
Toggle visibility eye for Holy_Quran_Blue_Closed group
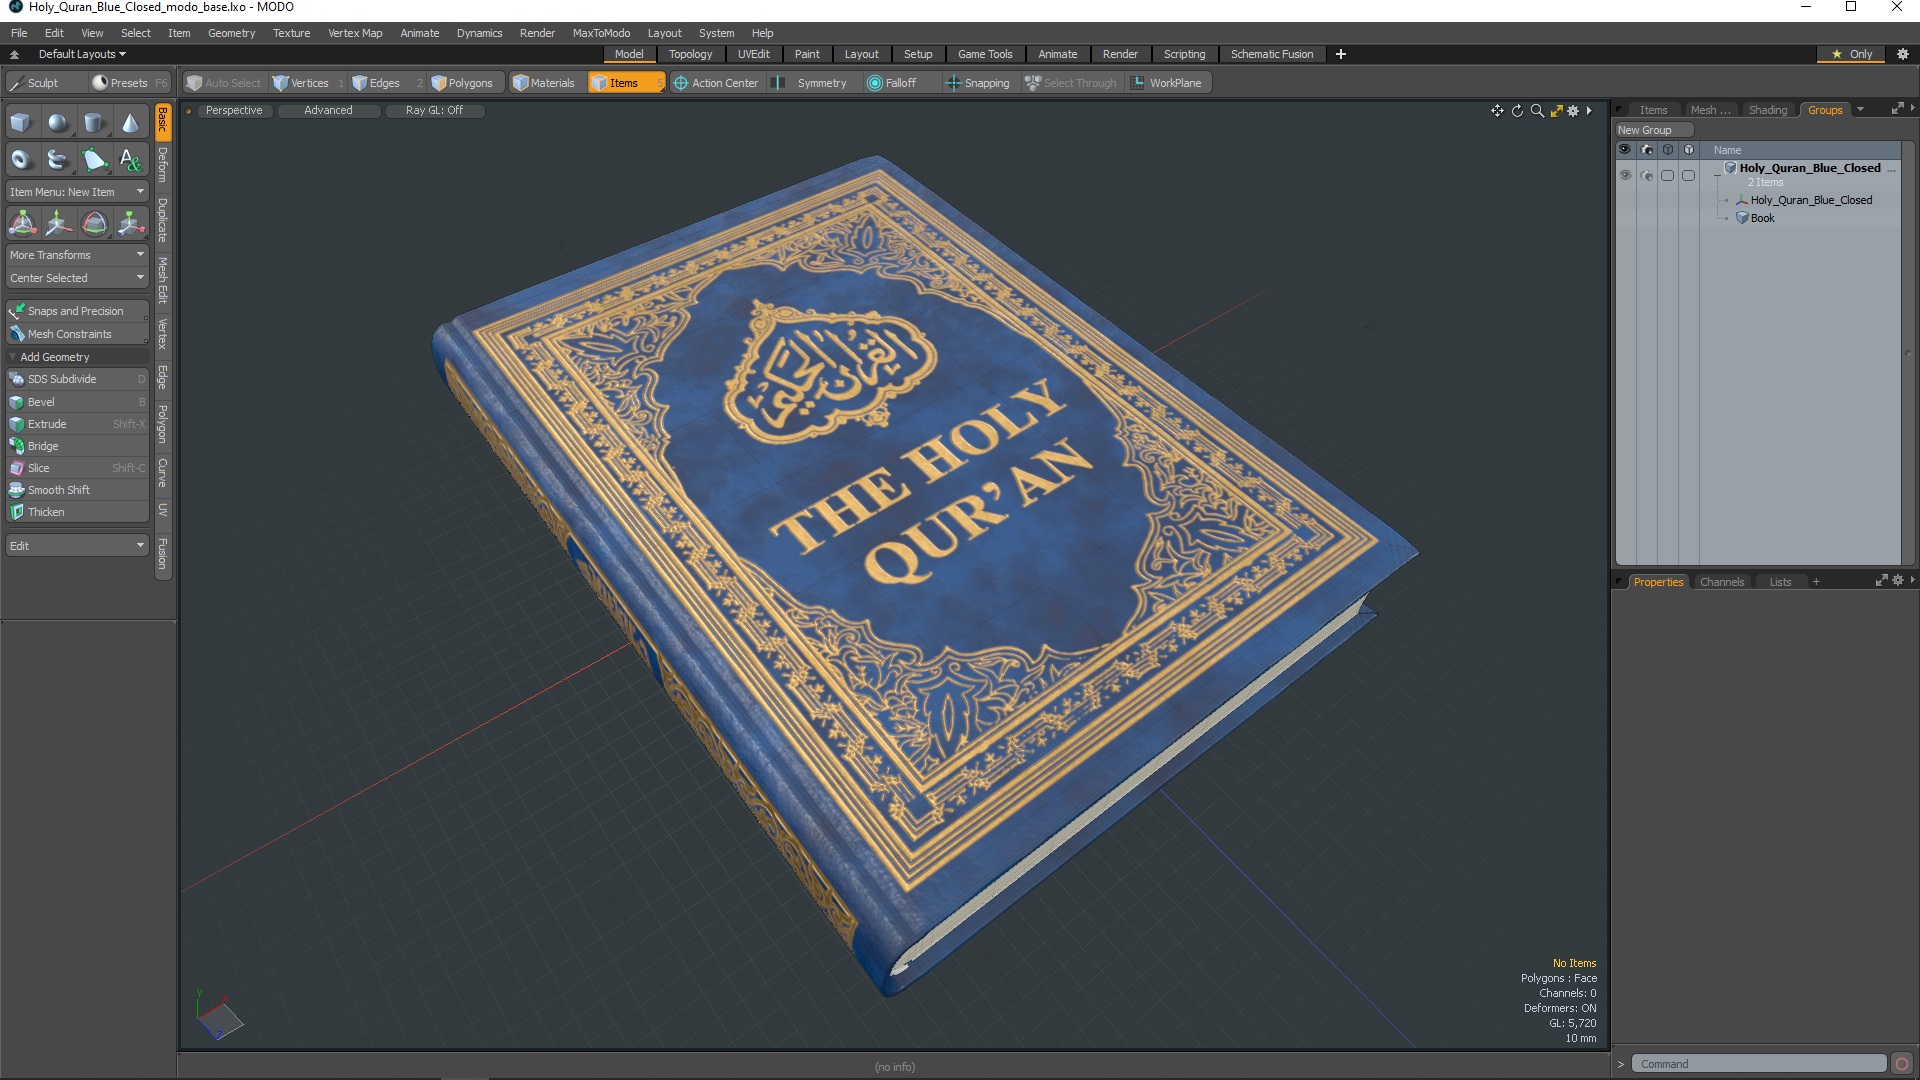pyautogui.click(x=1625, y=176)
